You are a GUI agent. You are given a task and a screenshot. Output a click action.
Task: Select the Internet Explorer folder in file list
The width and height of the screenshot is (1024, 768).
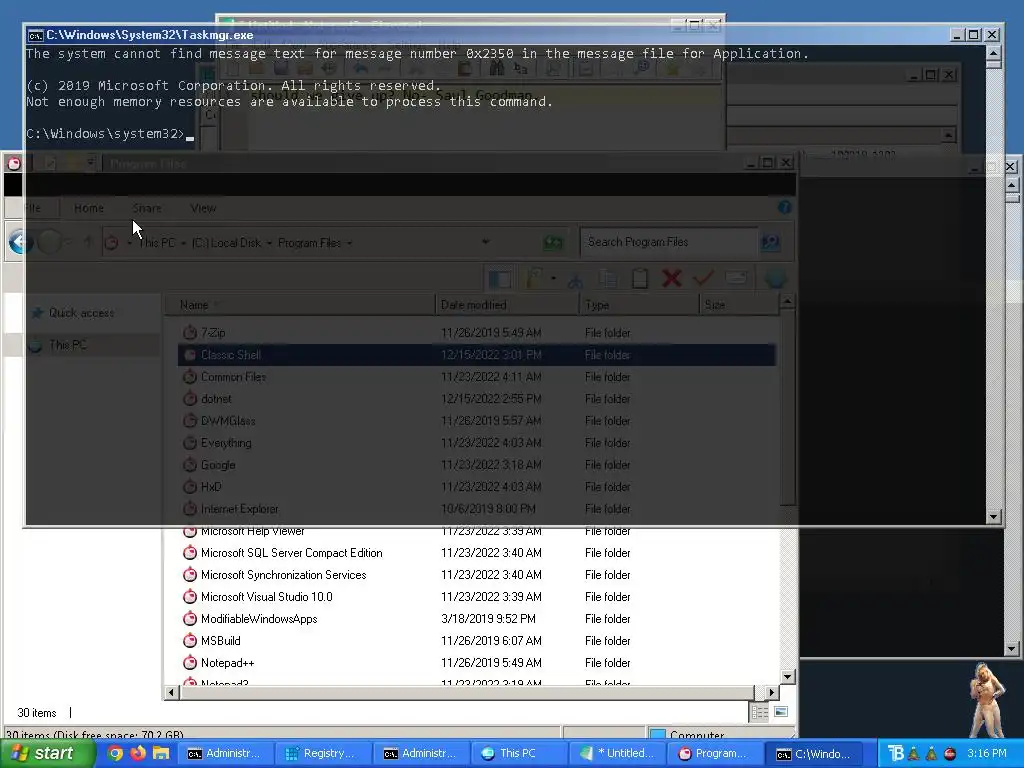click(x=240, y=509)
